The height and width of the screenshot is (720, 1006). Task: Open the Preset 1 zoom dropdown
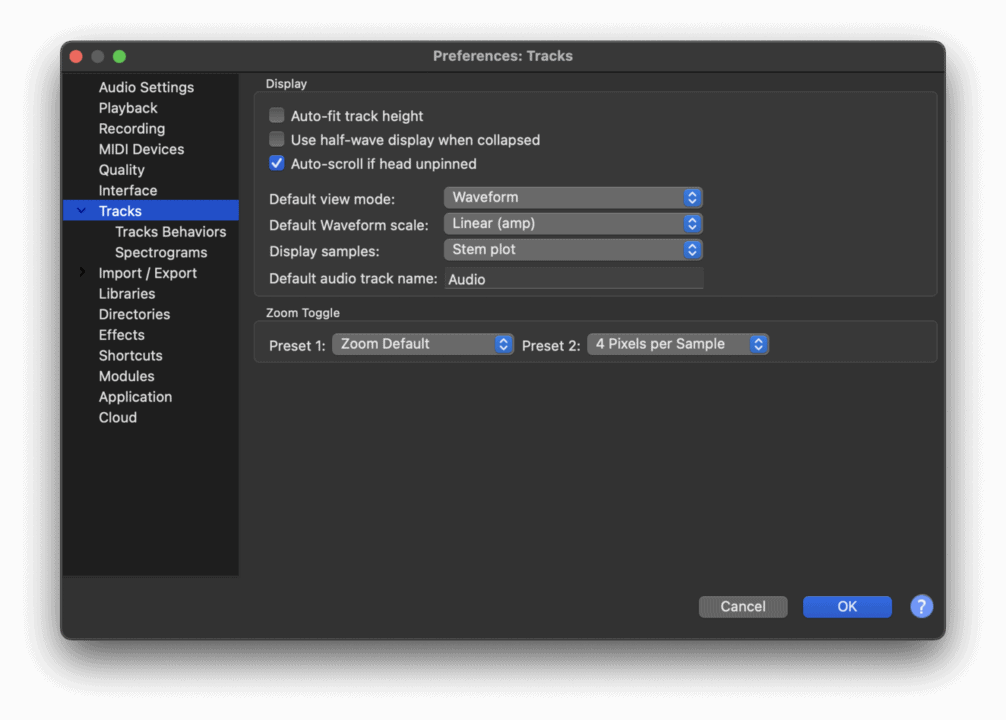point(422,343)
